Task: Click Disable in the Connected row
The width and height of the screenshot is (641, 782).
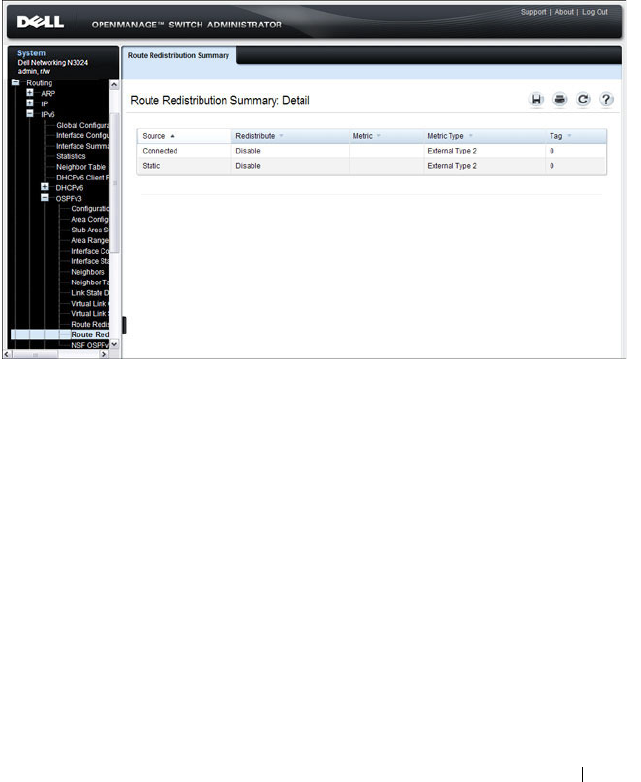Action: (248, 151)
